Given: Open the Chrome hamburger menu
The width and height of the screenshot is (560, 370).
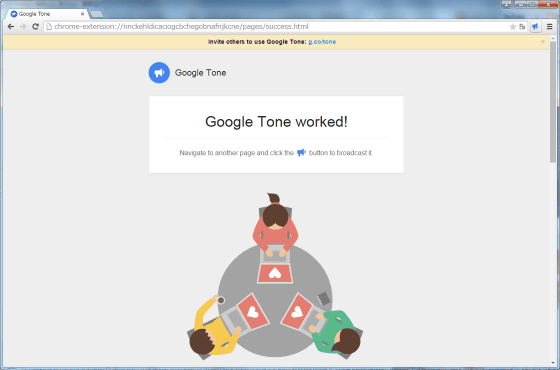Looking at the screenshot, I should coord(550,26).
